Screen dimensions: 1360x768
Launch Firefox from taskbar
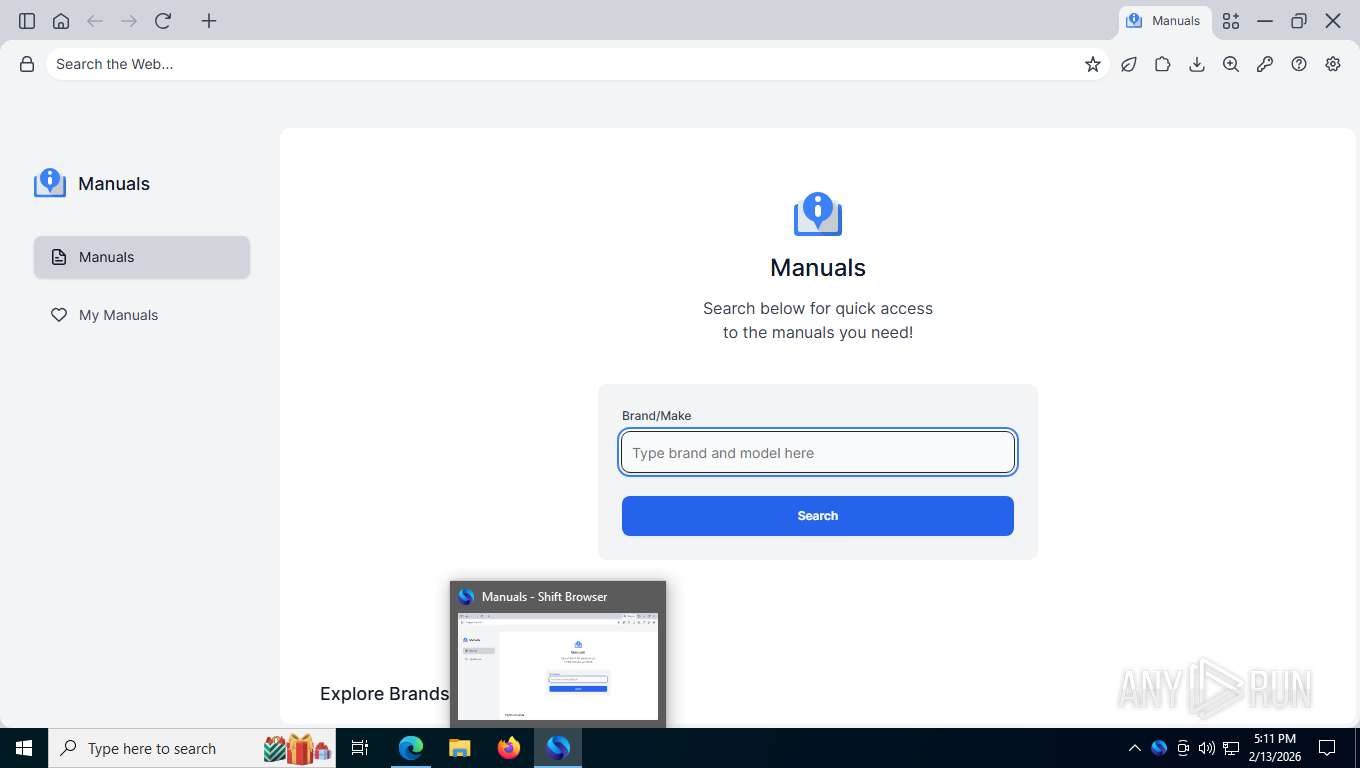click(509, 748)
